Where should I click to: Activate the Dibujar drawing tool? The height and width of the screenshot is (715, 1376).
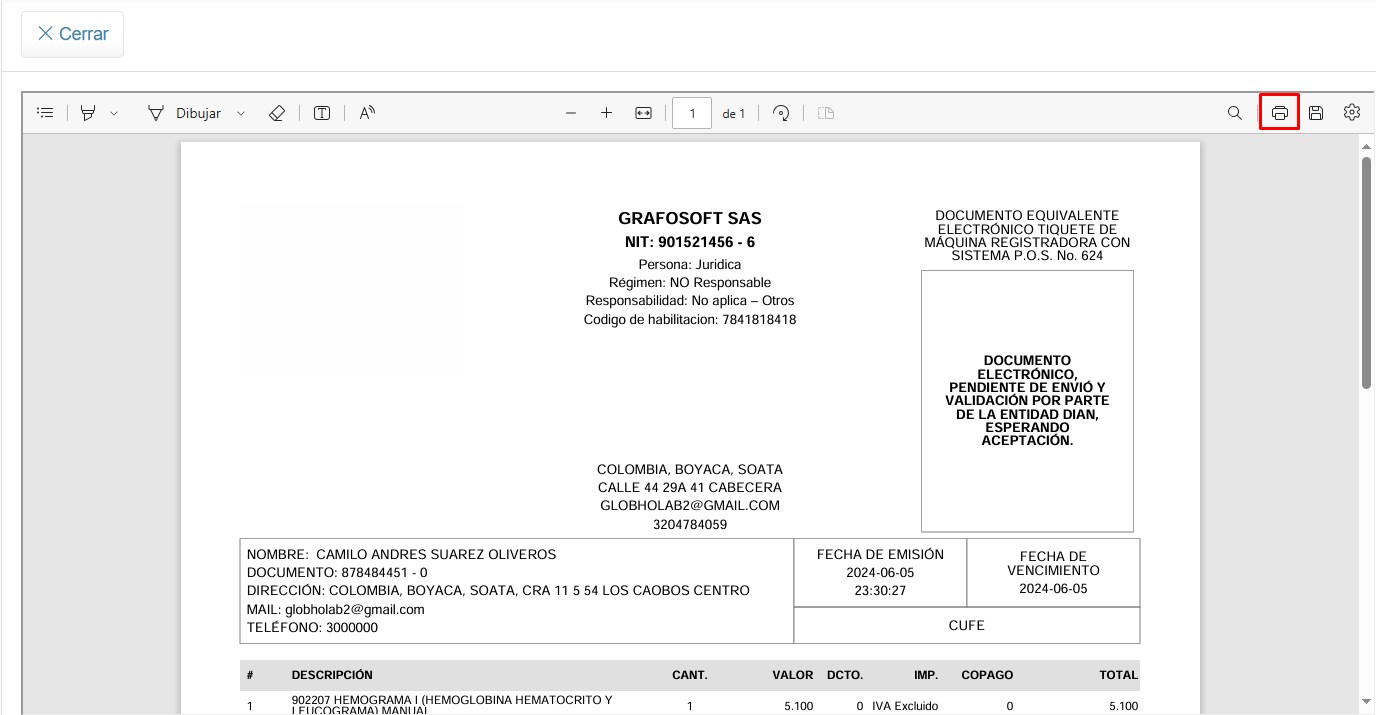185,113
